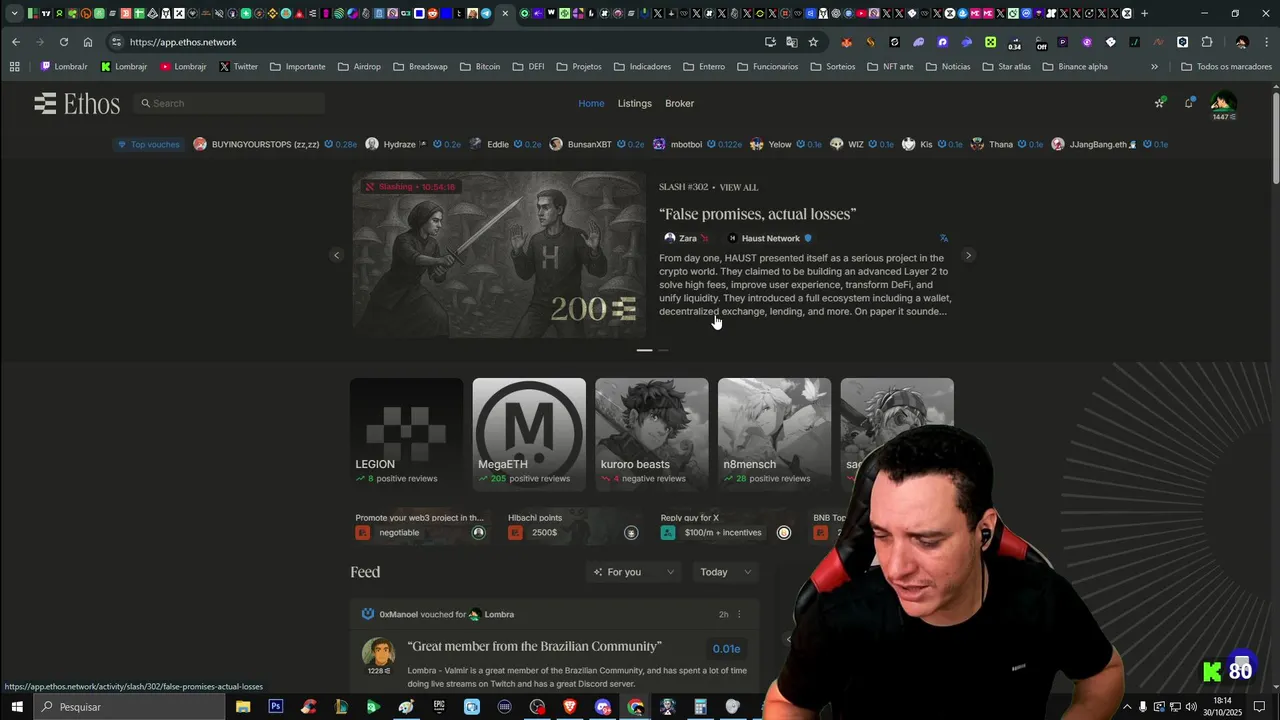
Task: Open the Chrome three-dot menu
Action: (x=1265, y=42)
